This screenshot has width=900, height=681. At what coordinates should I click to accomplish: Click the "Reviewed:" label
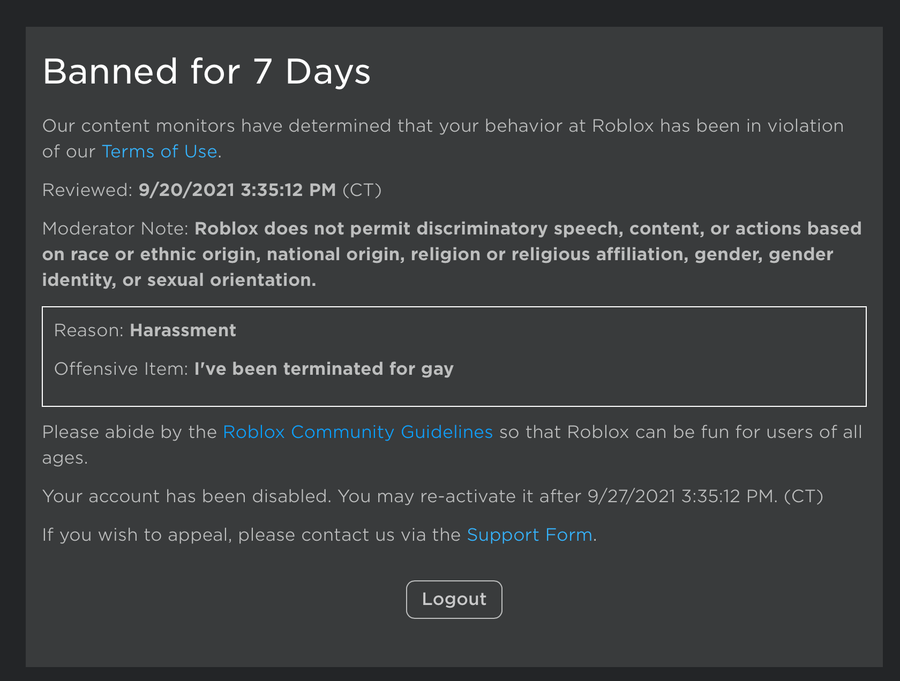coord(87,190)
